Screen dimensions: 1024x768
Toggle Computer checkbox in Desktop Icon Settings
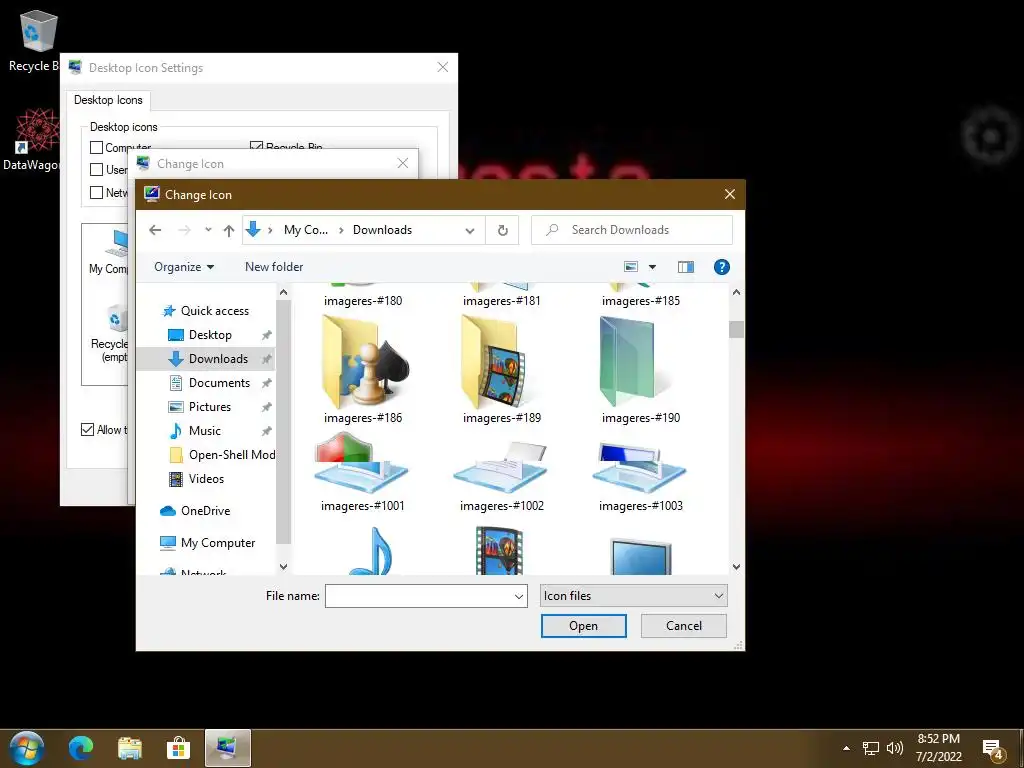97,148
